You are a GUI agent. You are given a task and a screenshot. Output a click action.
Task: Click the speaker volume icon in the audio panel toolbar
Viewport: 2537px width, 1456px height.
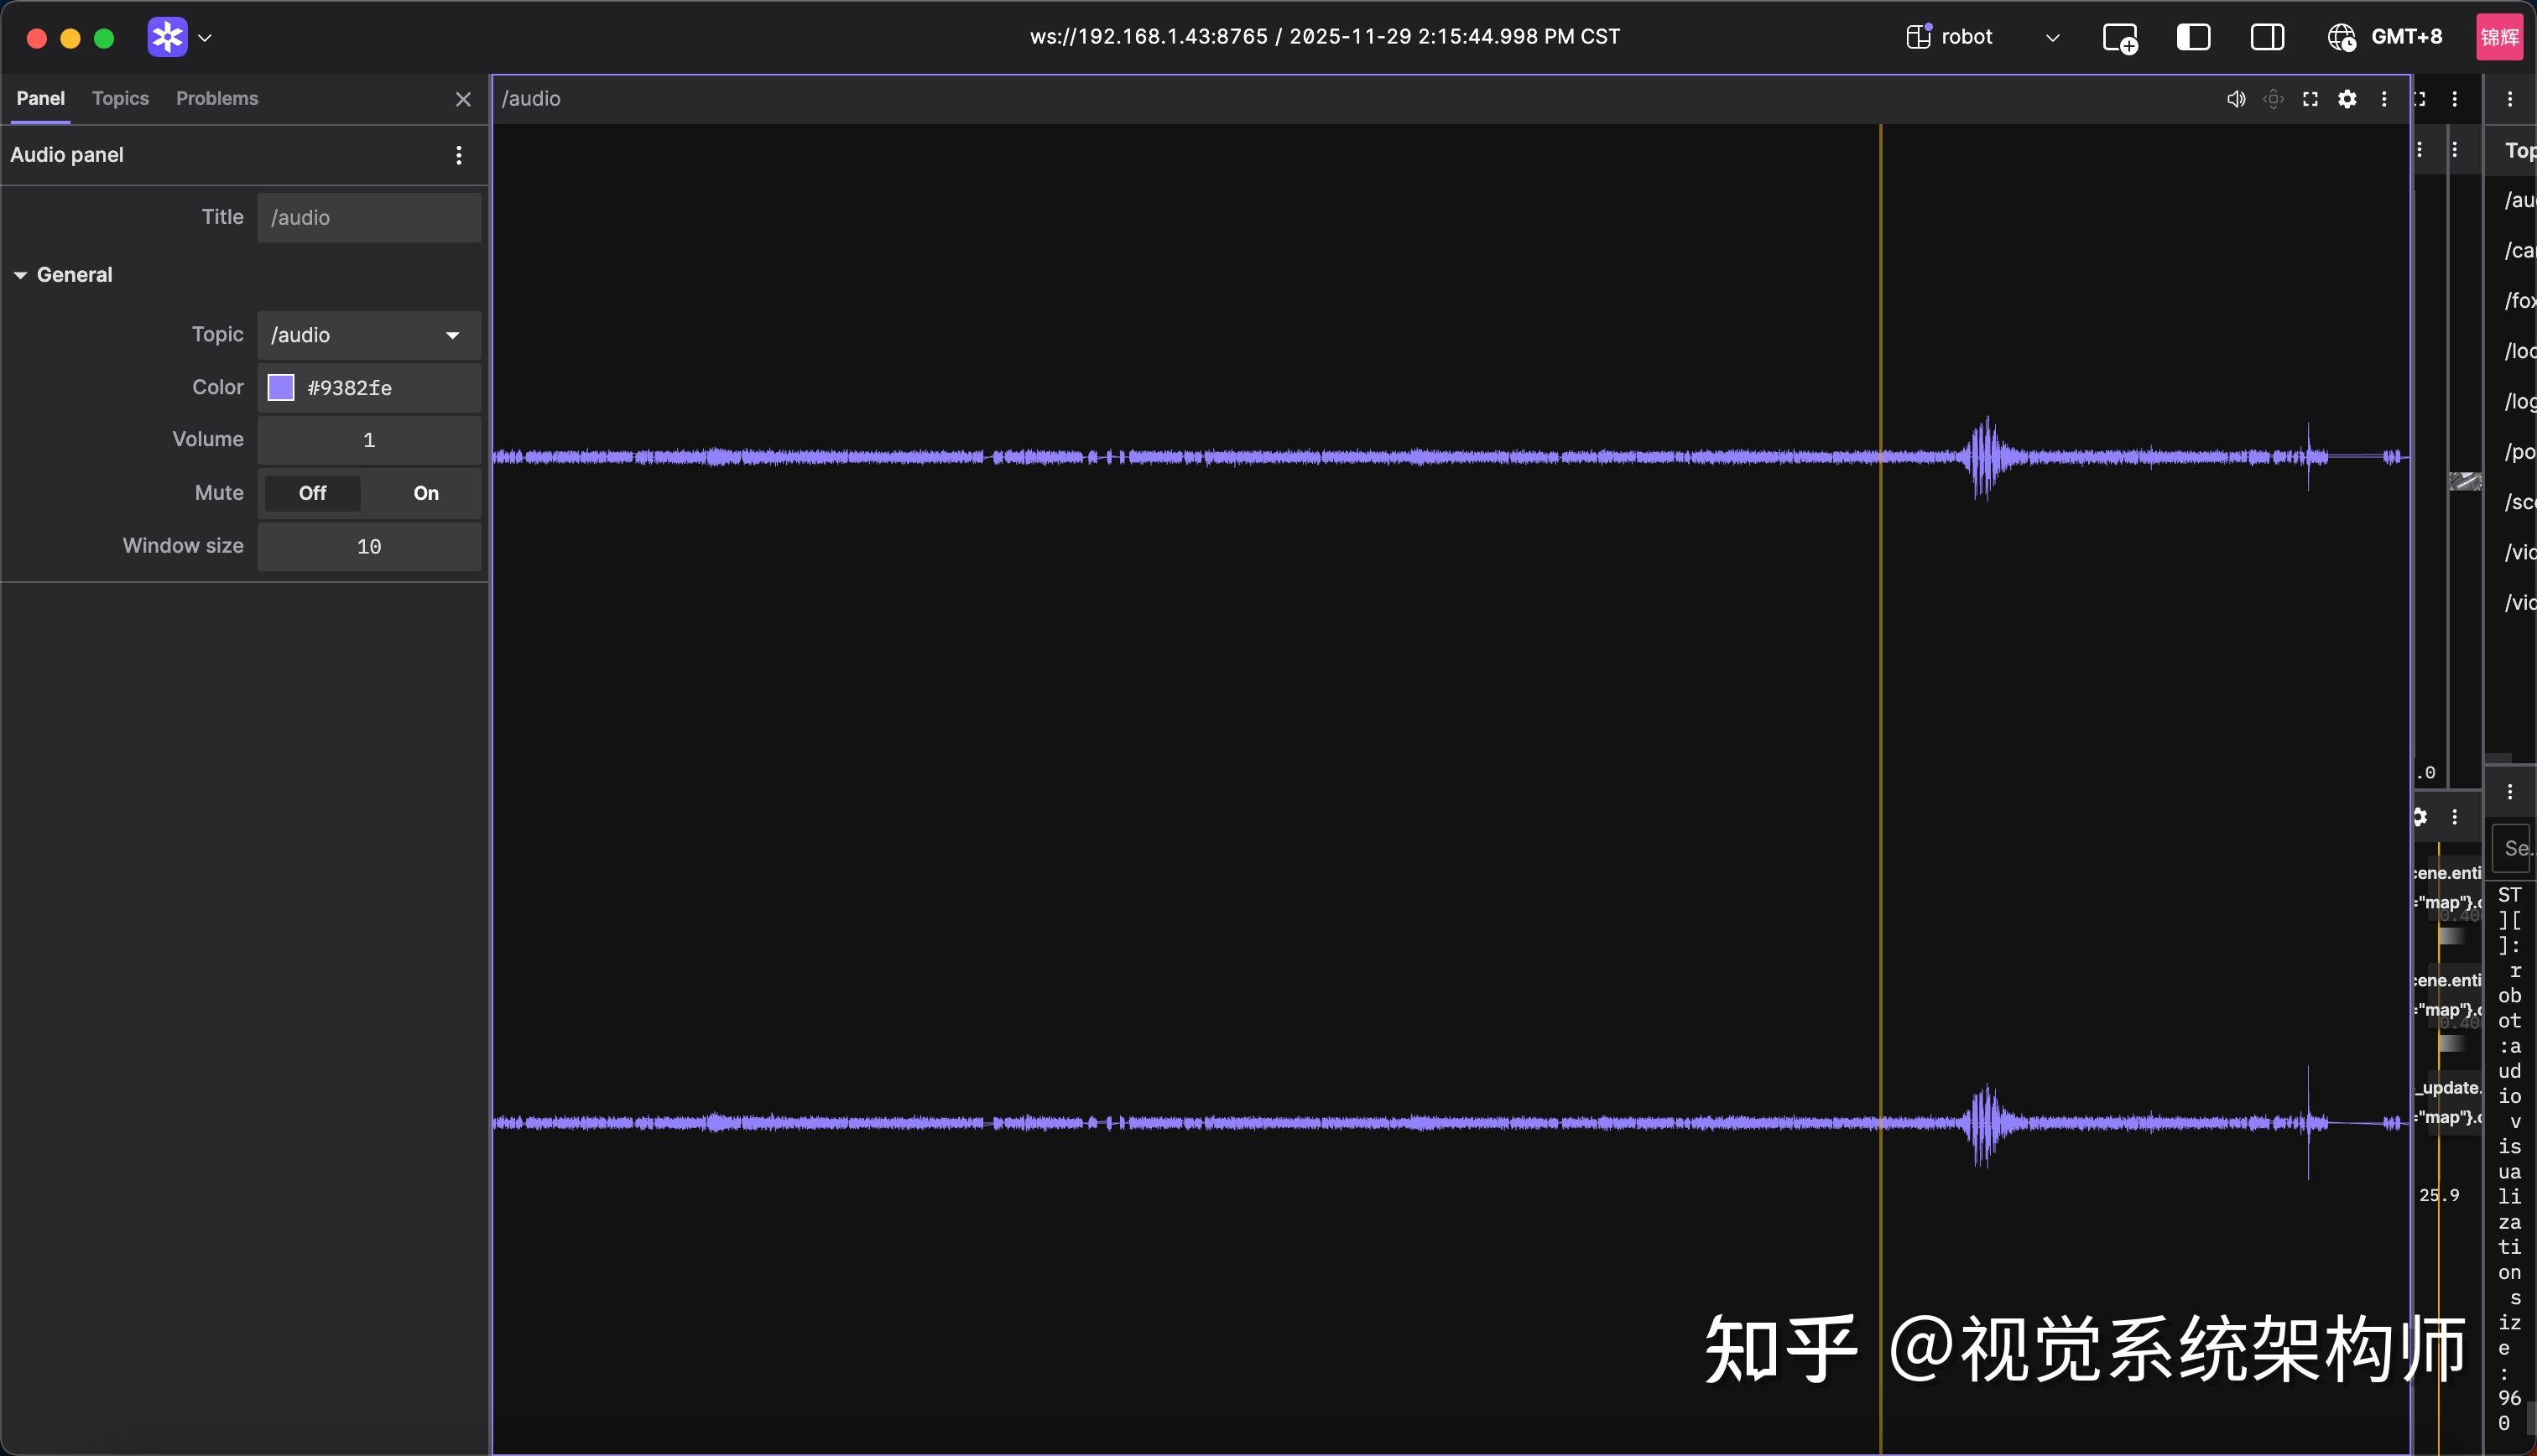pos(2235,98)
